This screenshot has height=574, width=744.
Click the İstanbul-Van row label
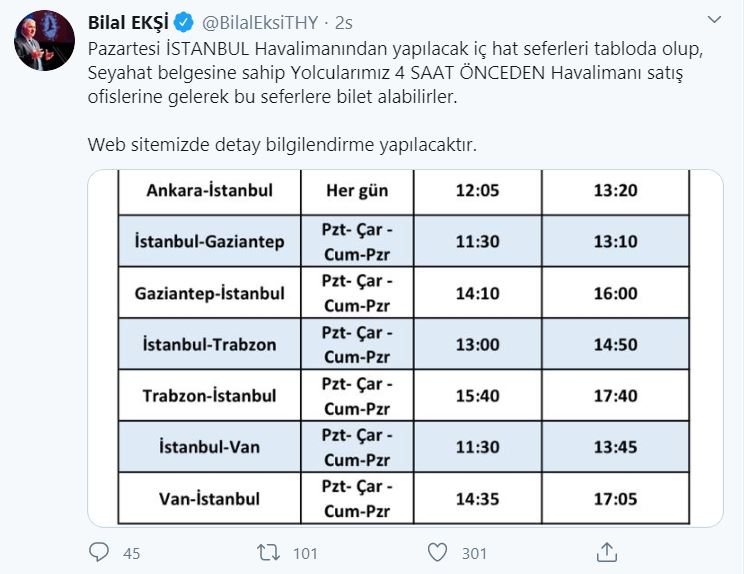tap(209, 448)
